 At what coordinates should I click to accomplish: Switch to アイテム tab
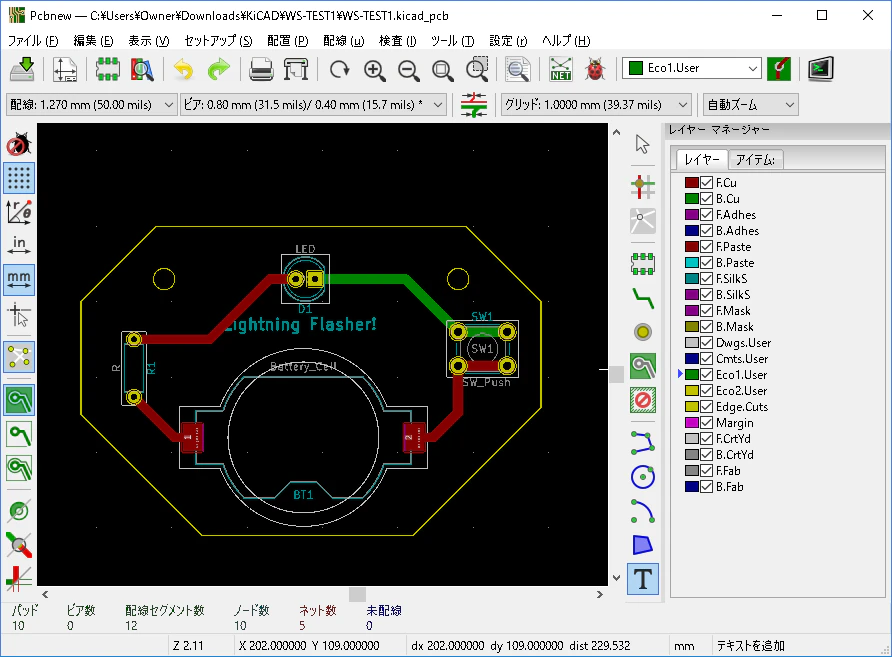pyautogui.click(x=755, y=160)
